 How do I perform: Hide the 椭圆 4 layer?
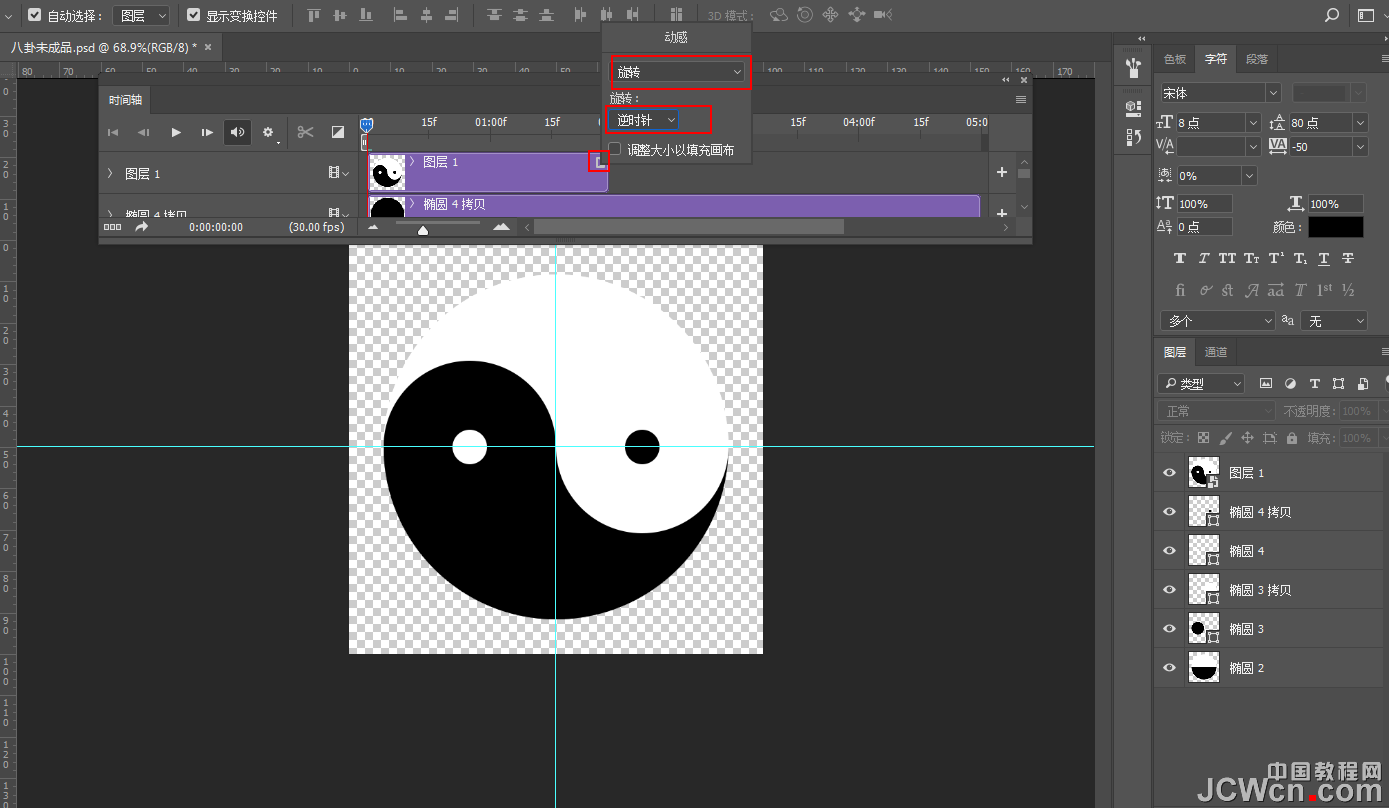[1169, 550]
